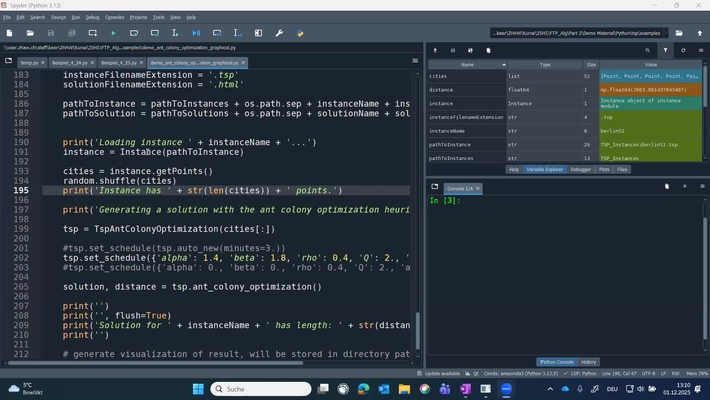
Task: Switch to the Plots tab
Action: (603, 169)
